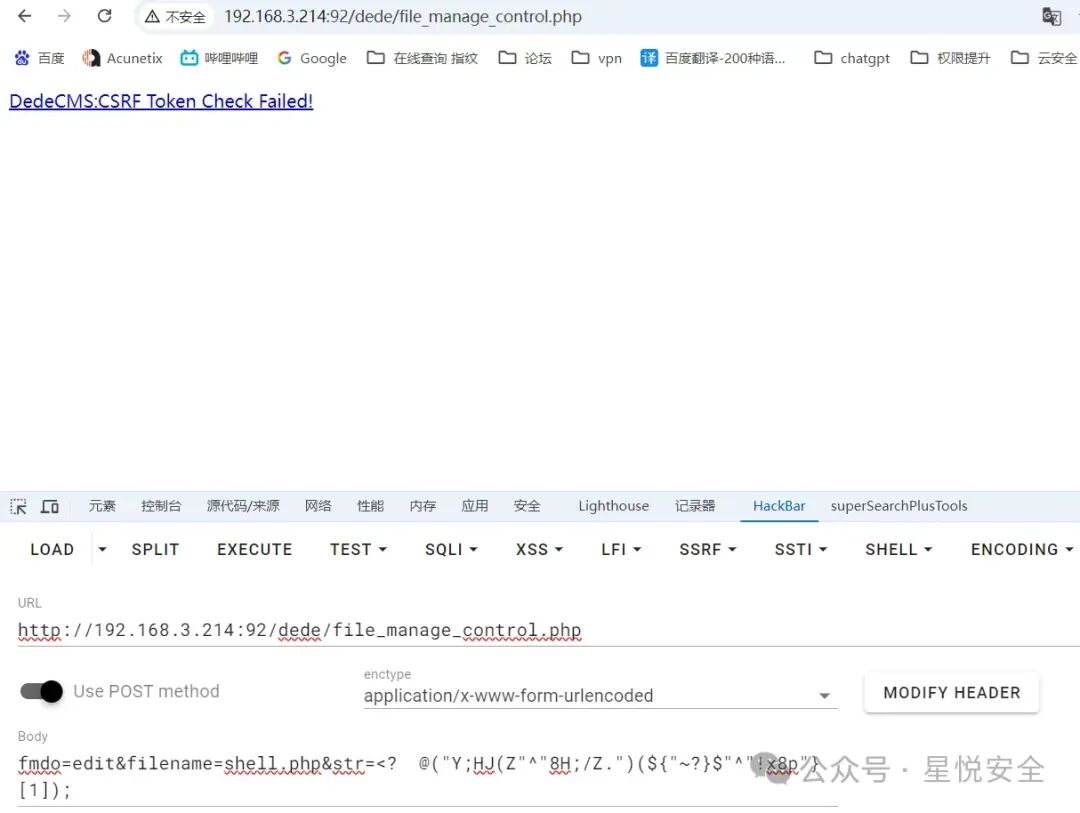Screen dimensions: 1080x813
Task: Expand the SQLI dropdown menu
Action: pyautogui.click(x=451, y=549)
